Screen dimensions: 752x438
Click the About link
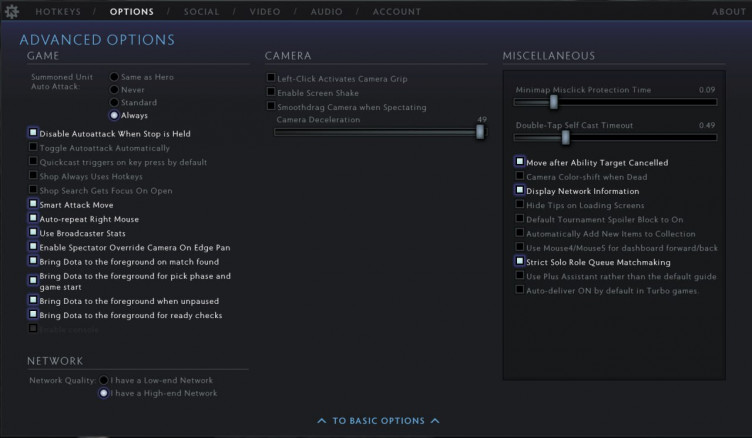(729, 11)
